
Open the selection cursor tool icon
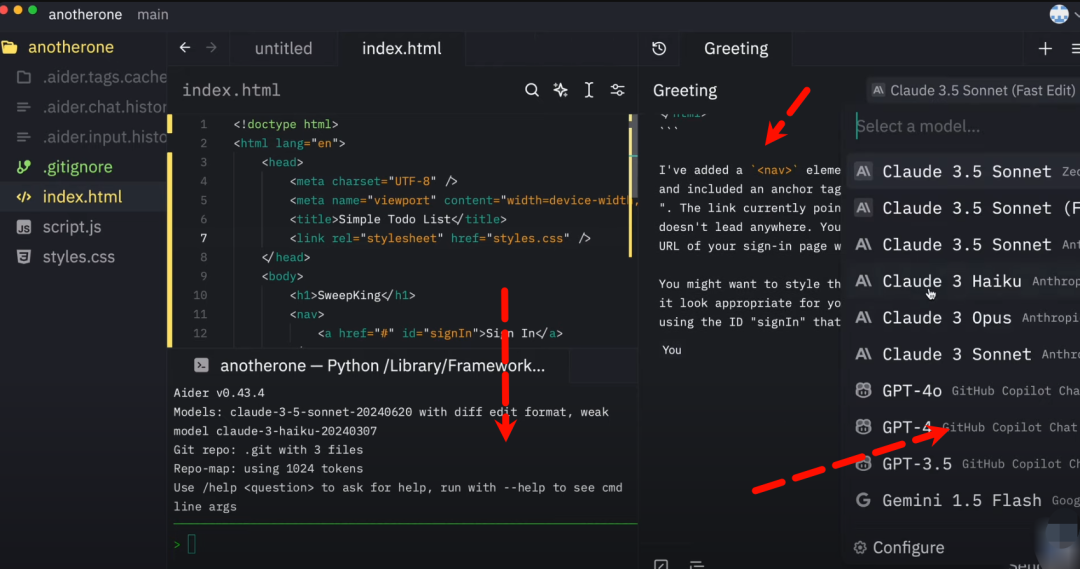pyautogui.click(x=589, y=90)
